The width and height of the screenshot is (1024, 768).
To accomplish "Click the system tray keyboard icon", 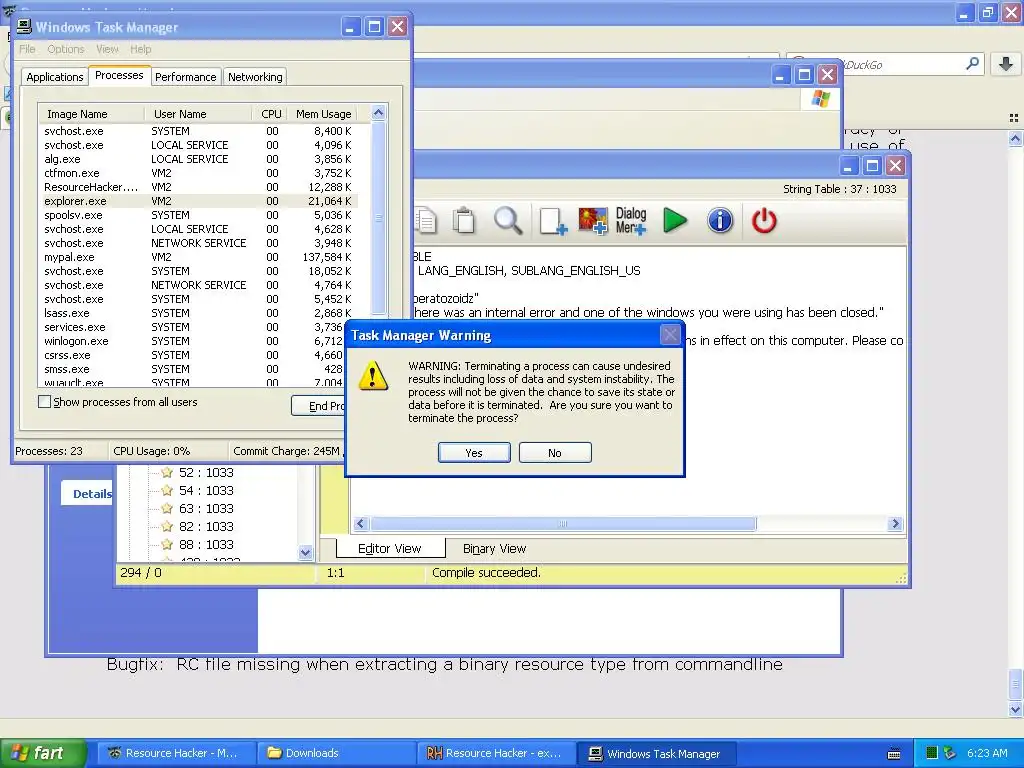I will 894,754.
